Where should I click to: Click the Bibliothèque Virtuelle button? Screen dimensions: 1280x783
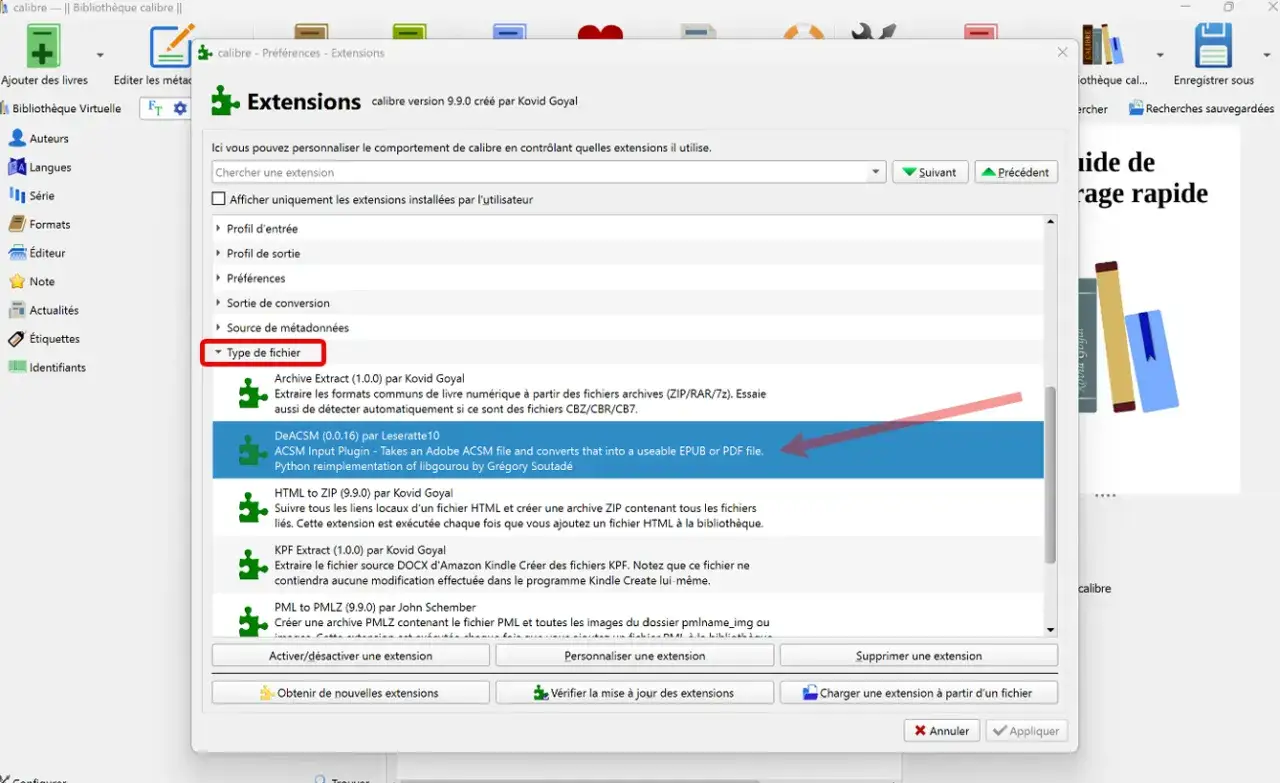click(x=61, y=108)
